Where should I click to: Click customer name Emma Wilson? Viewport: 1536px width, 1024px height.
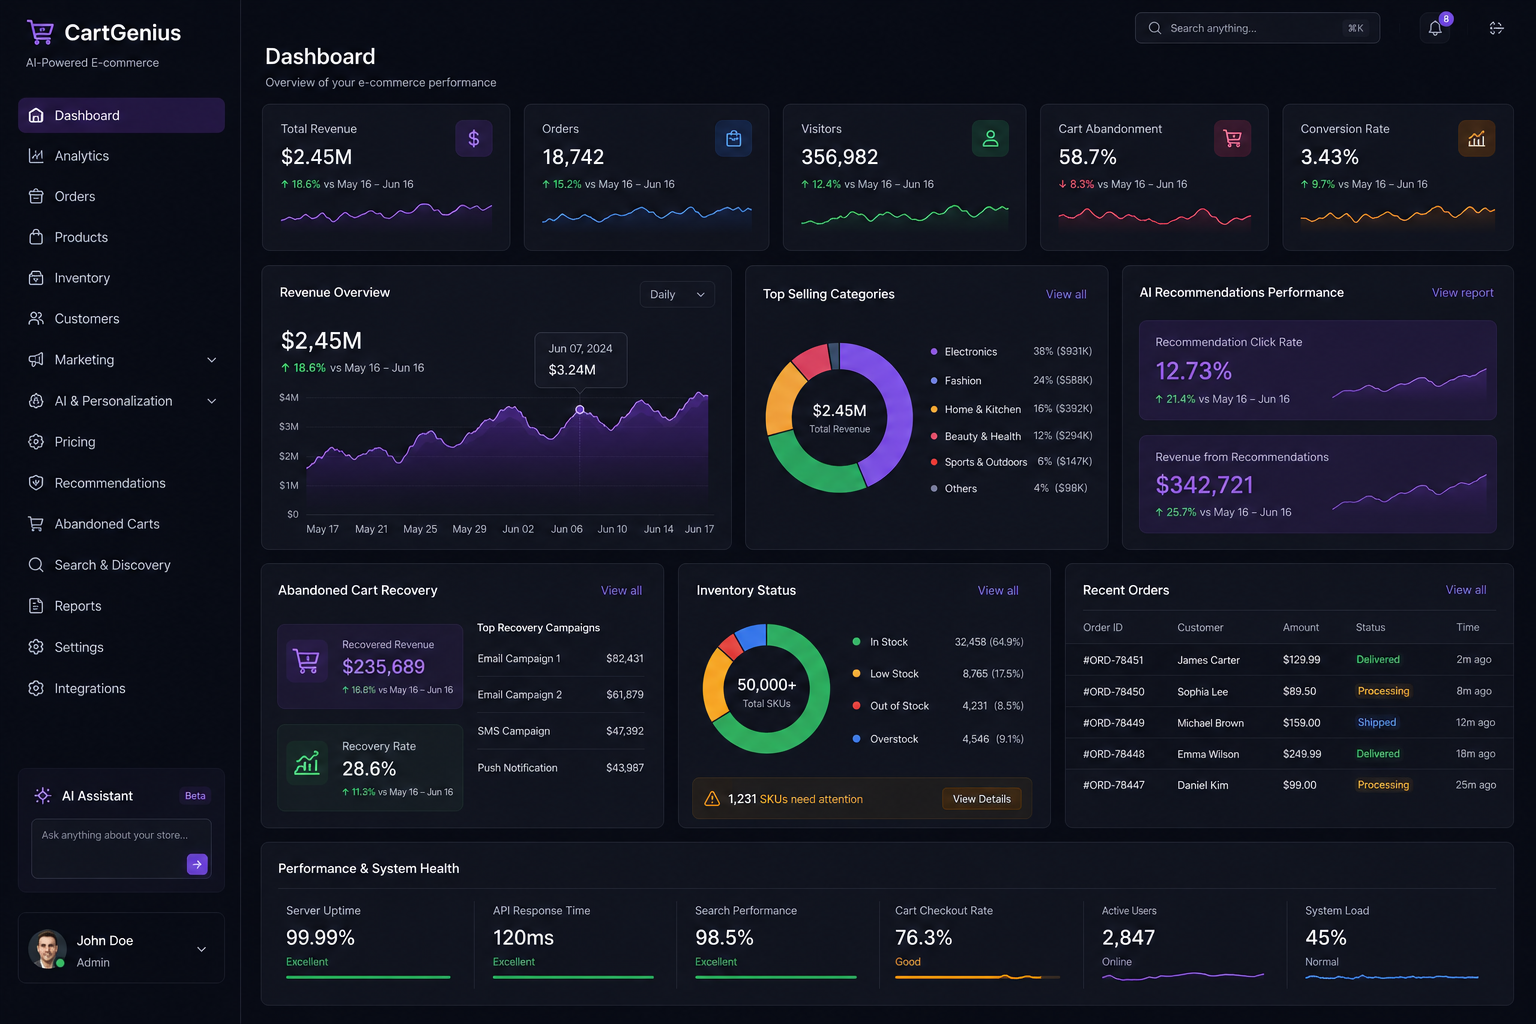click(x=1208, y=754)
